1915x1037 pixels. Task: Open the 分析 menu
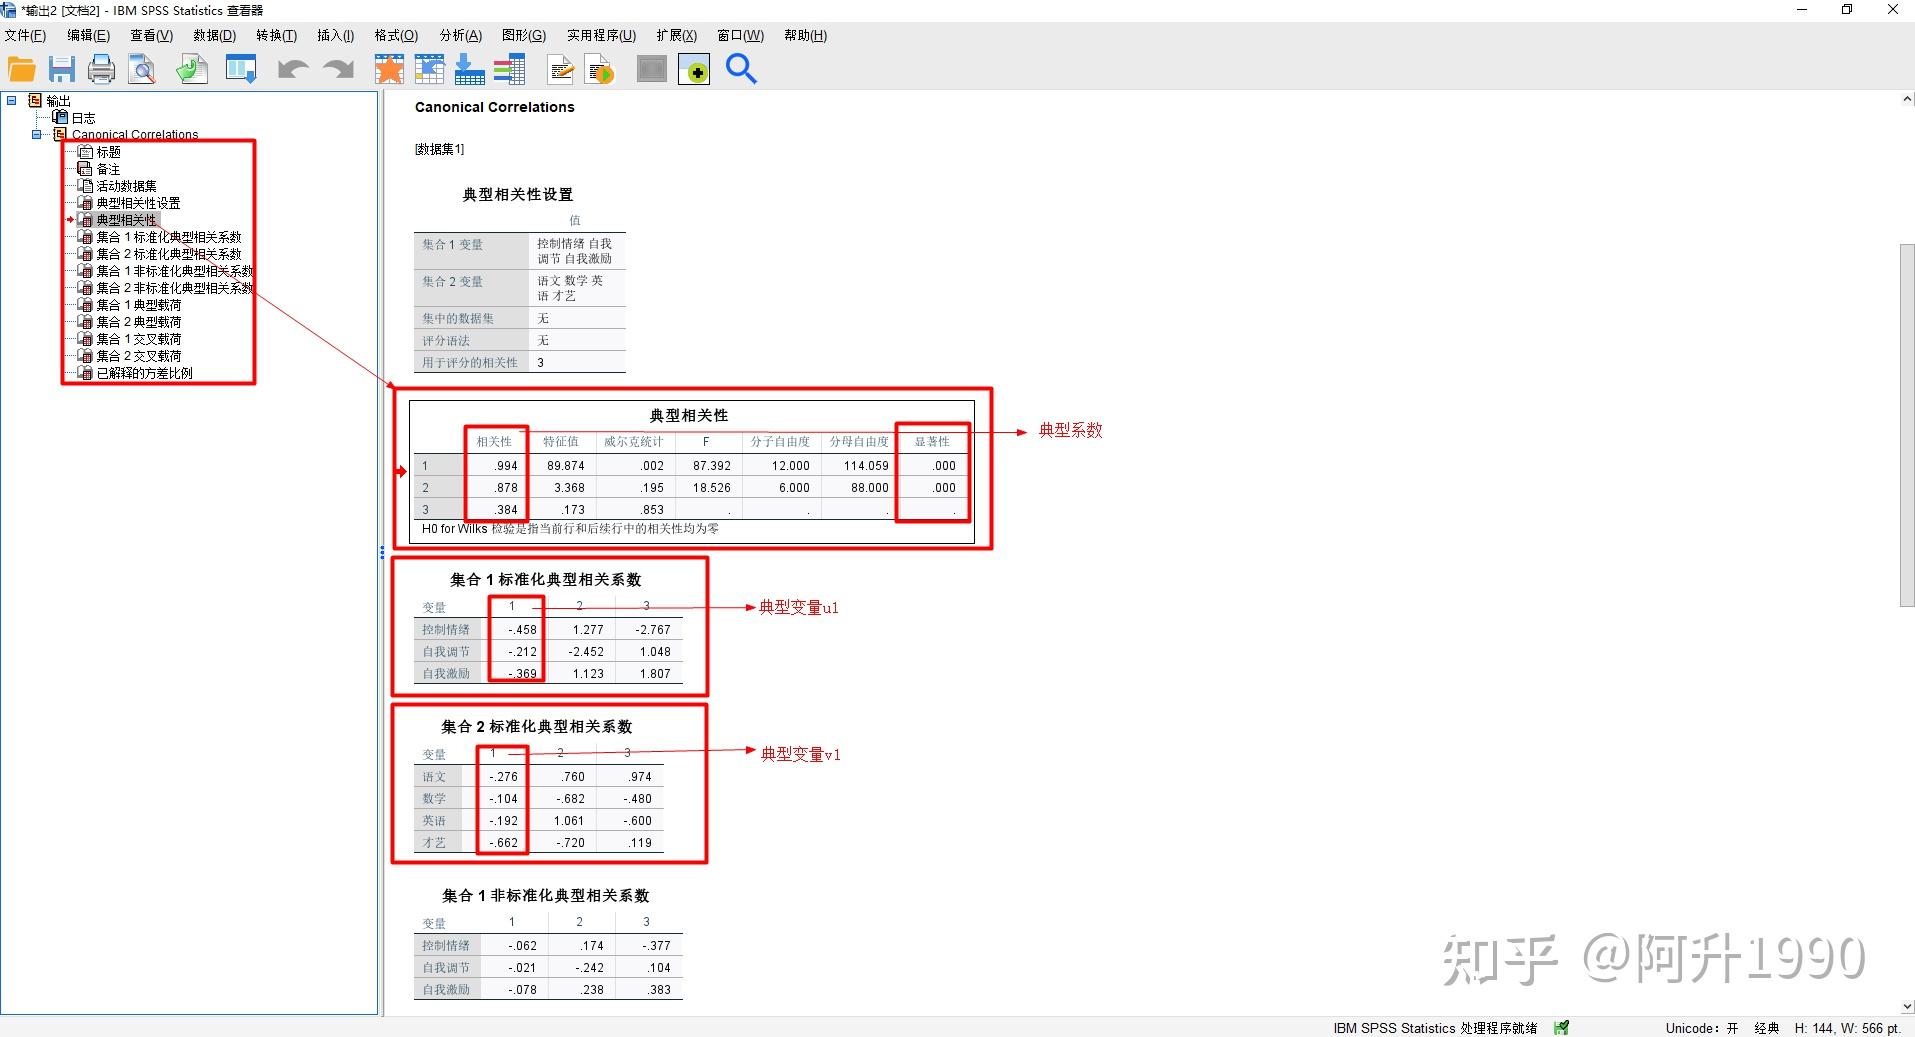coord(459,35)
